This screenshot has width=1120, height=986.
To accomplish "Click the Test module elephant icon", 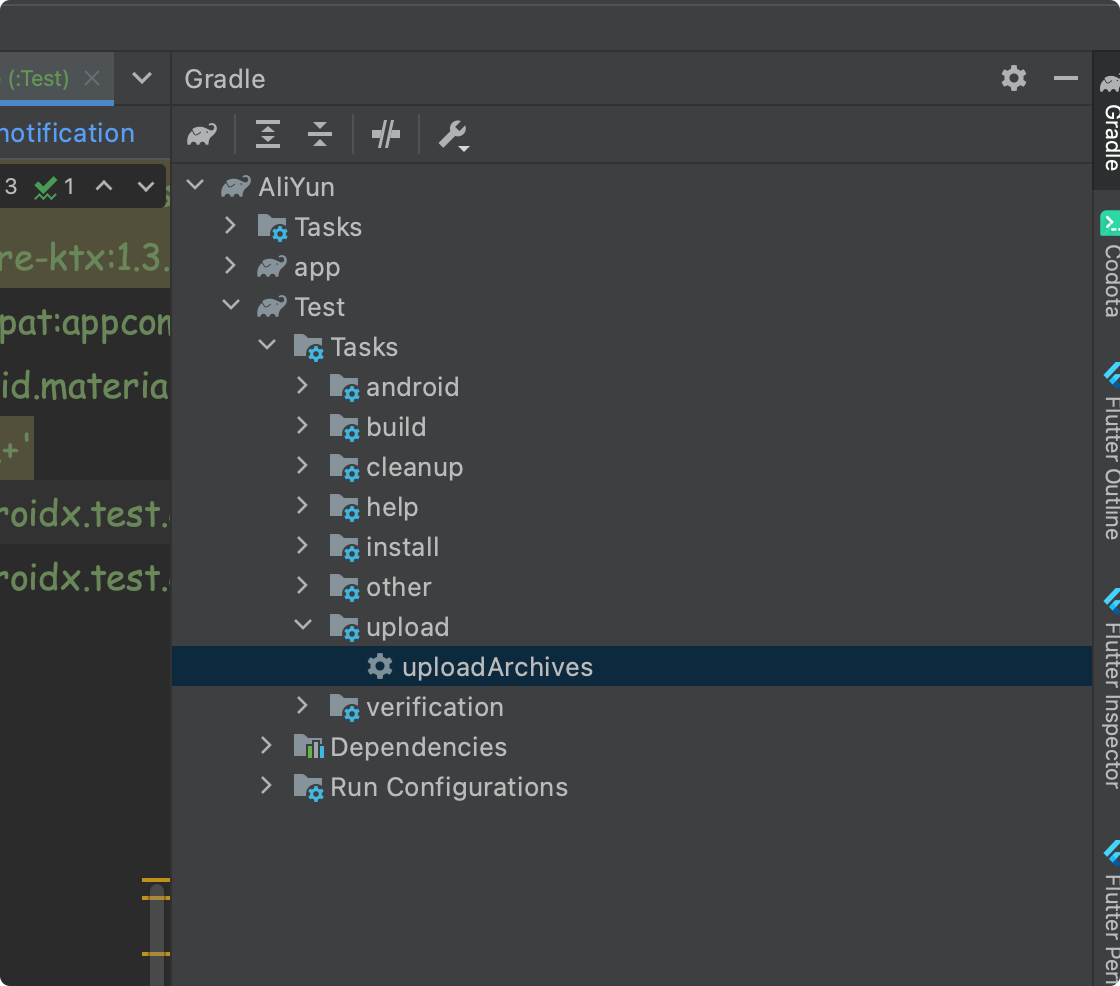I will click(x=271, y=307).
